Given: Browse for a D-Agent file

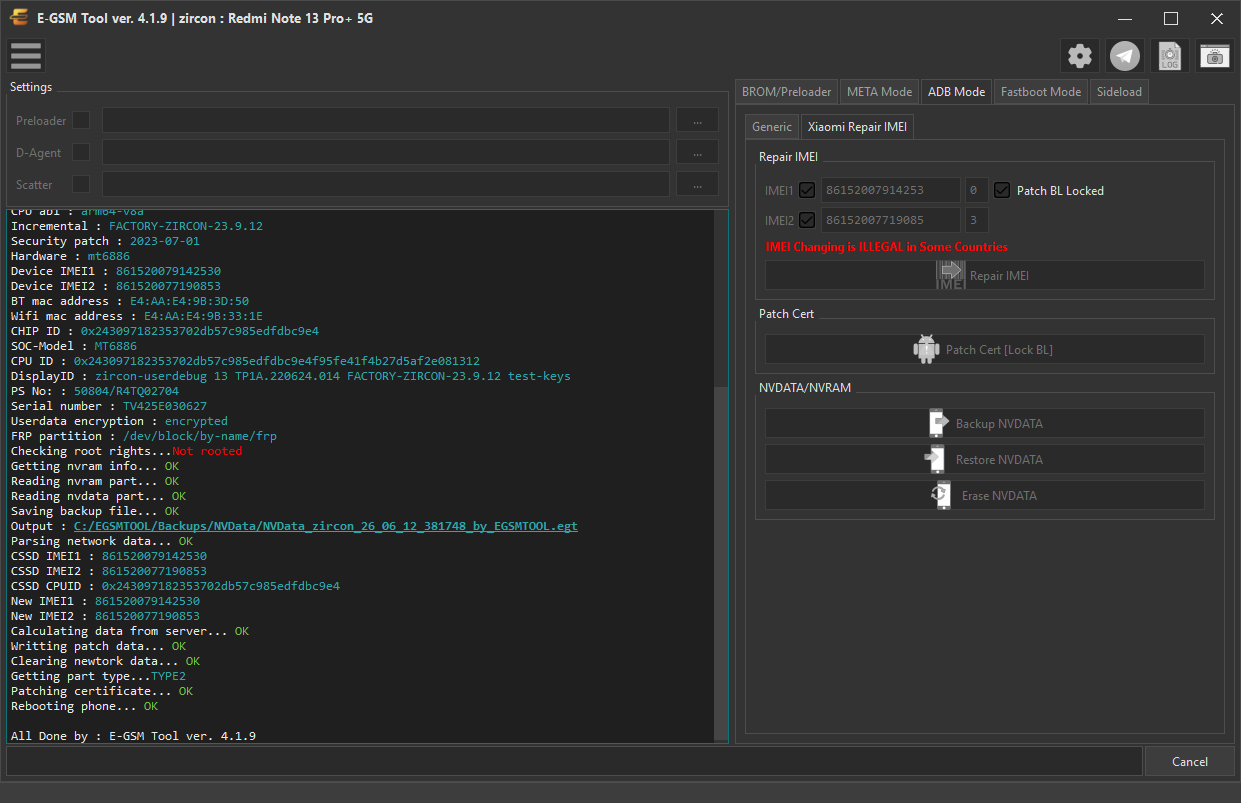Looking at the screenshot, I should pyautogui.click(x=697, y=152).
